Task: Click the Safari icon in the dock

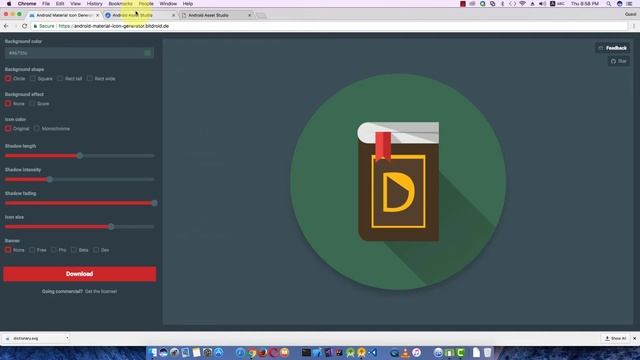Action: [240, 353]
